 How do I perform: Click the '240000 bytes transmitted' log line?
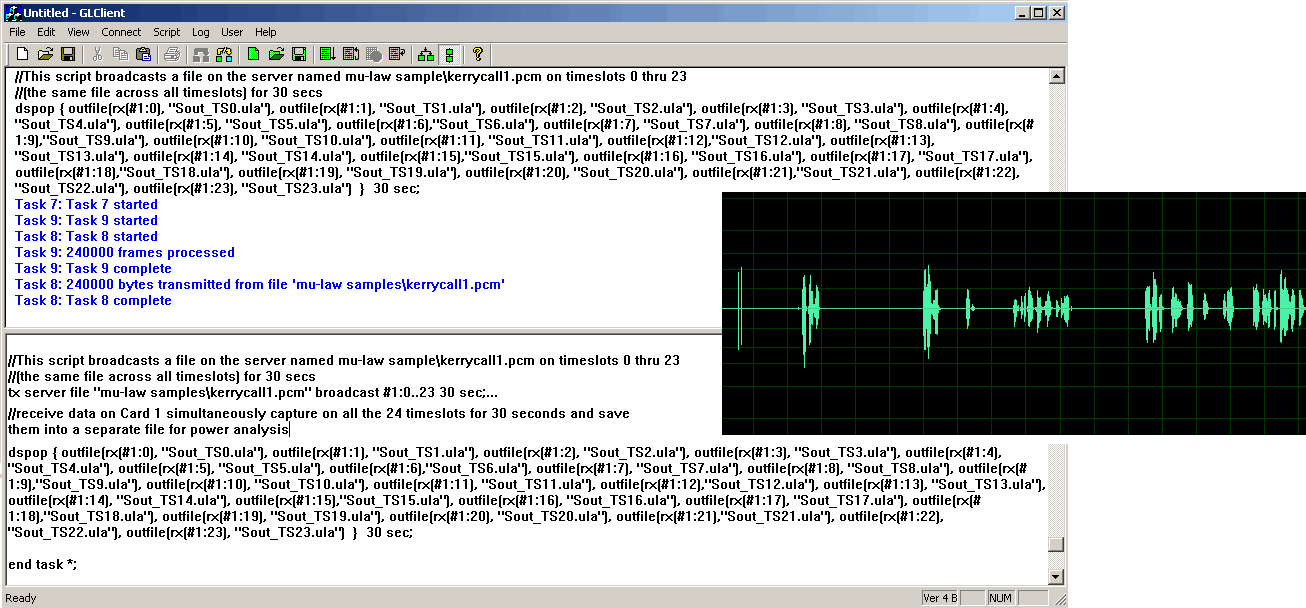260,285
